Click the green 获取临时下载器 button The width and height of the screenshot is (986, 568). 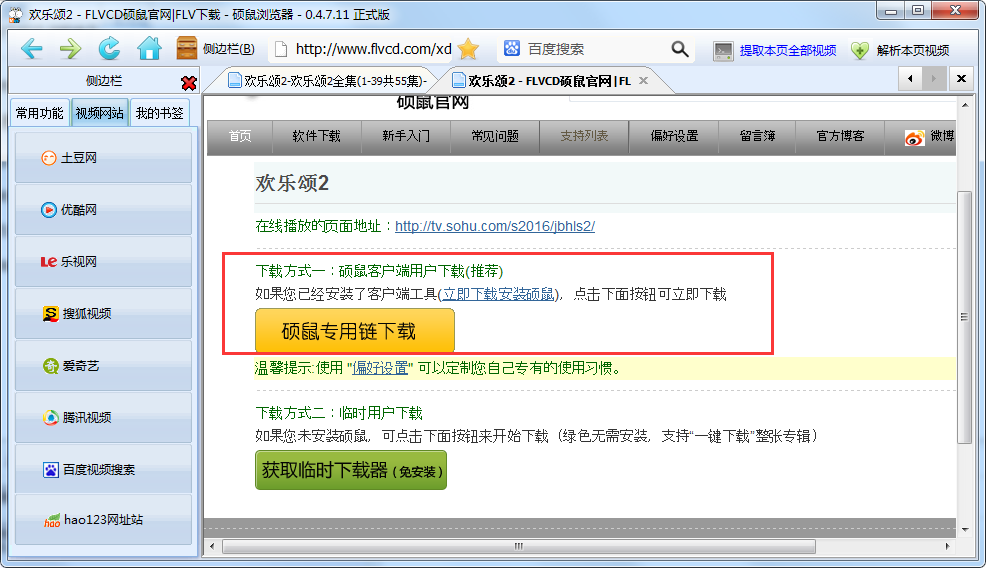point(351,470)
